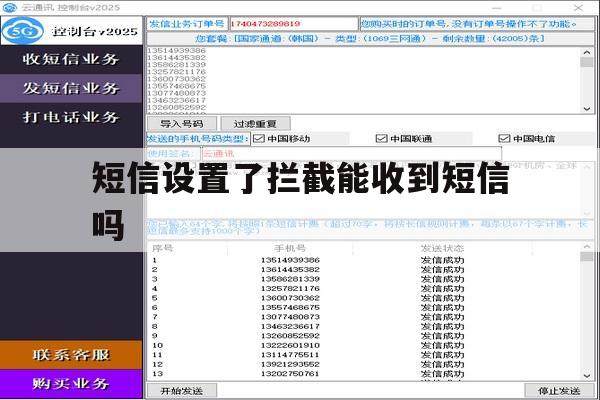Toggle 中国移动 checkbox
Viewport: 600px width, 400px height.
(x=259, y=139)
